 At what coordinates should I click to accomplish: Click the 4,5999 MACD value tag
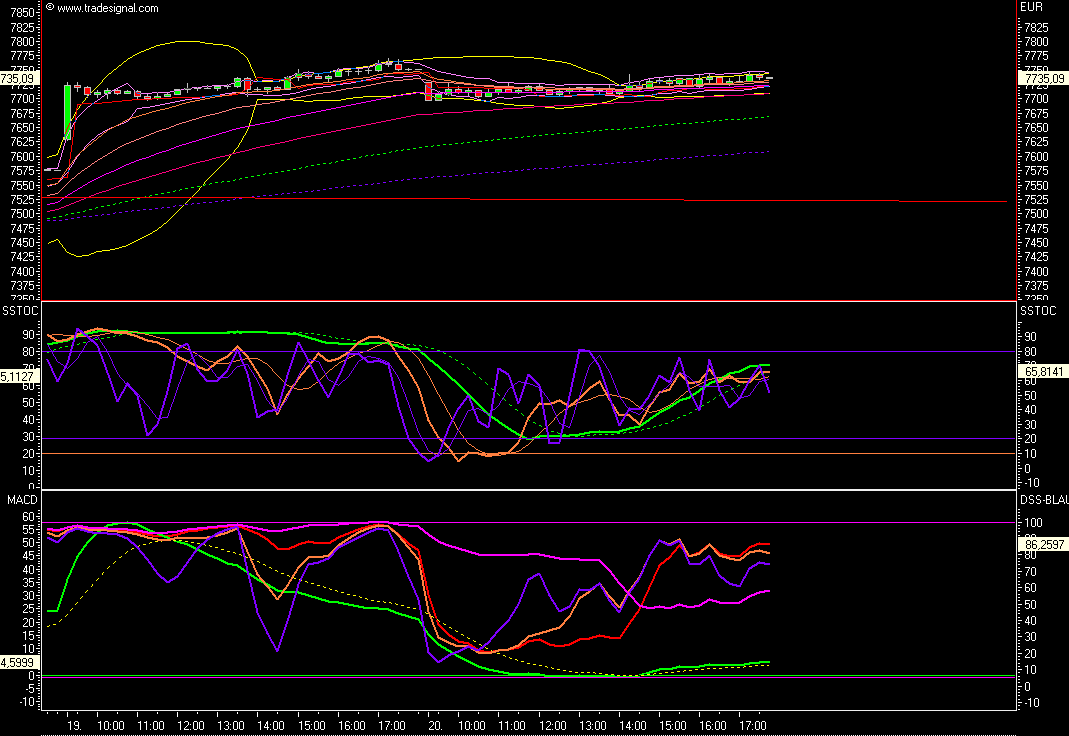(18, 662)
